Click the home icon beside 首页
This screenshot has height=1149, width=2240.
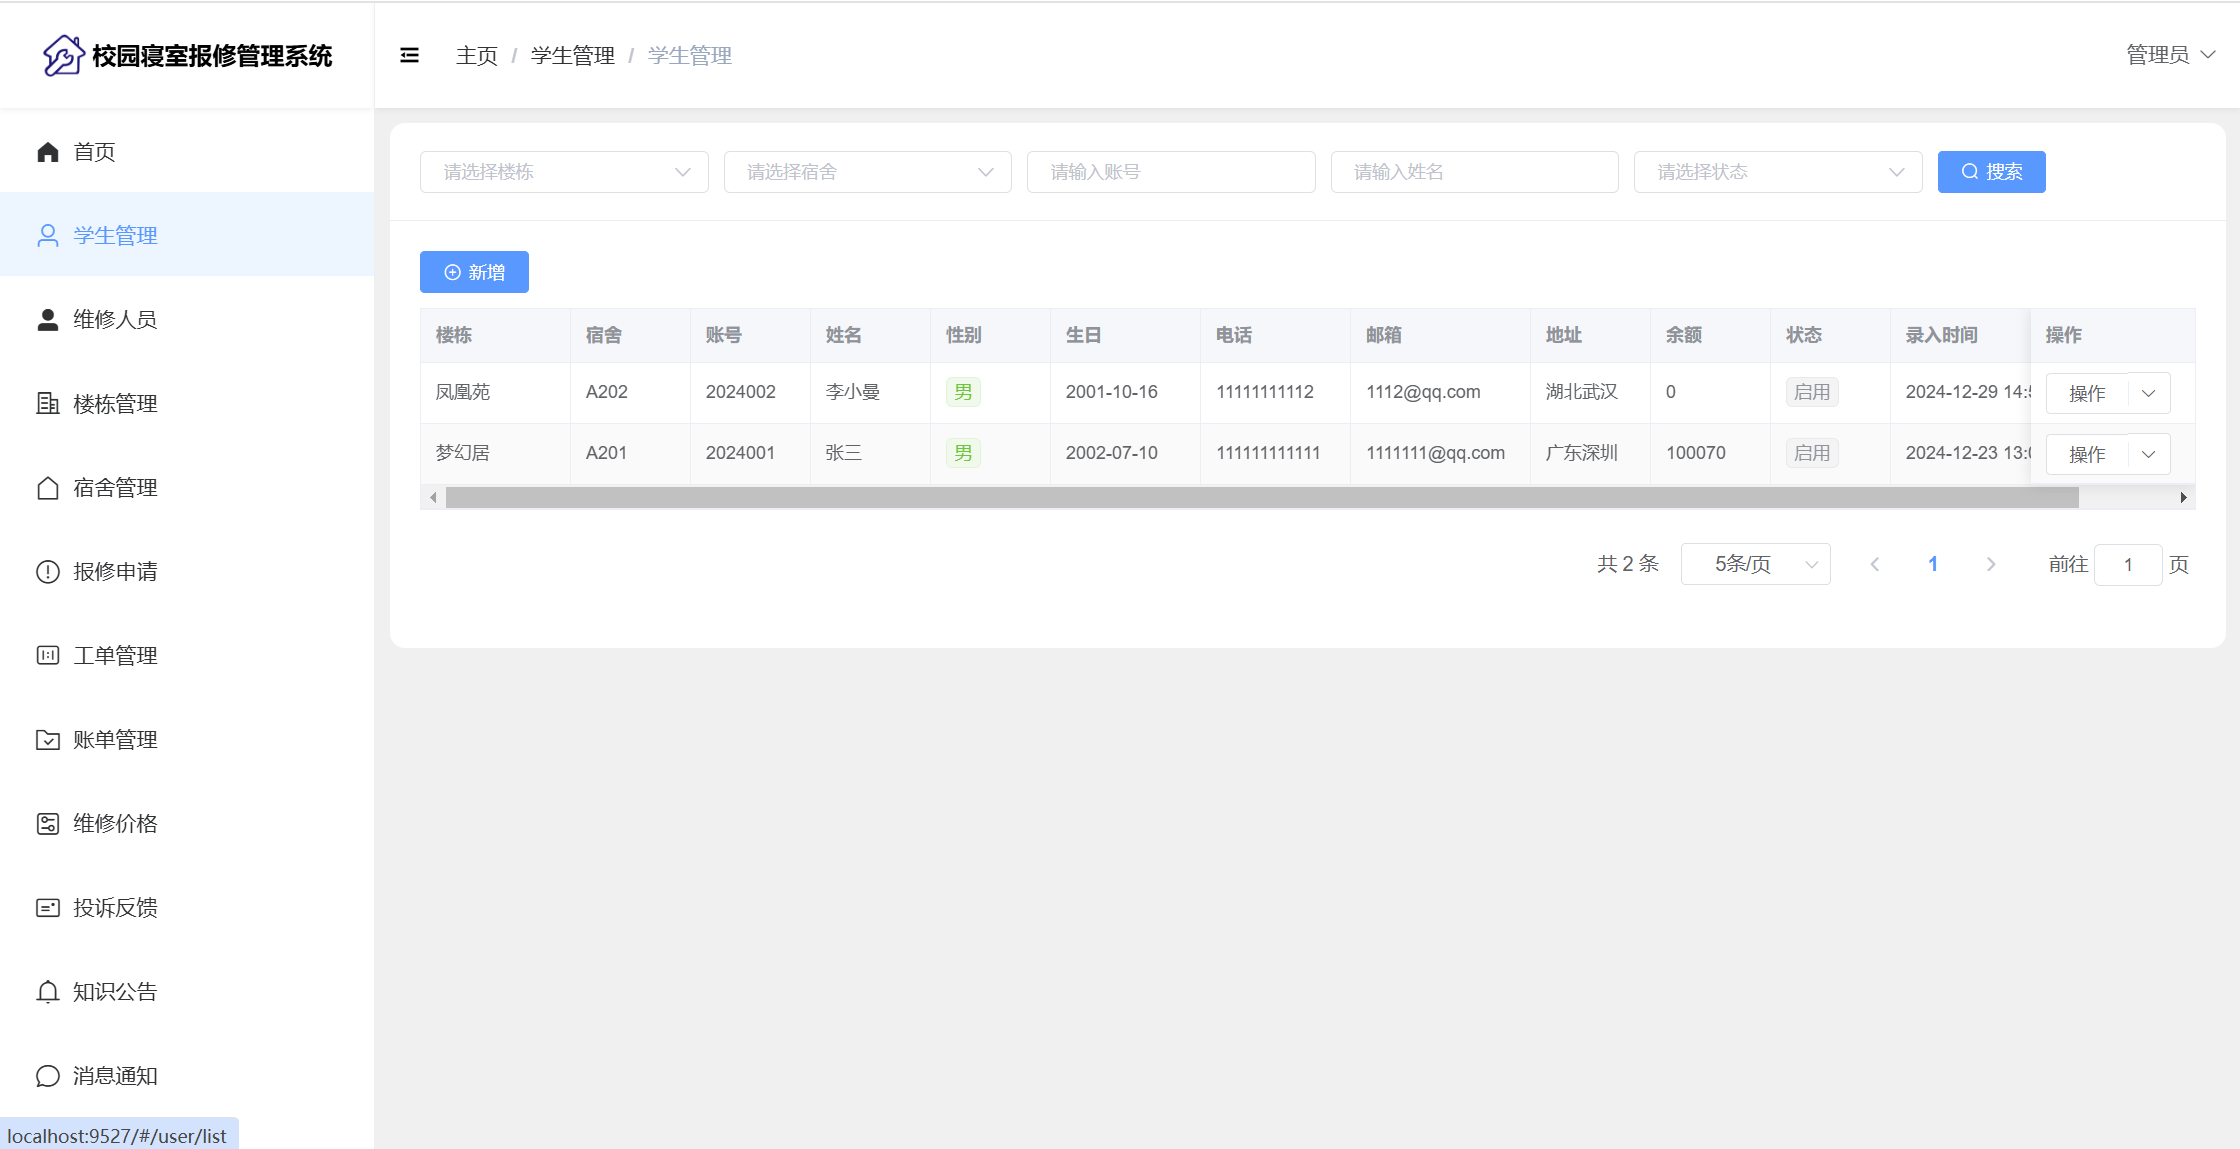coord(48,152)
